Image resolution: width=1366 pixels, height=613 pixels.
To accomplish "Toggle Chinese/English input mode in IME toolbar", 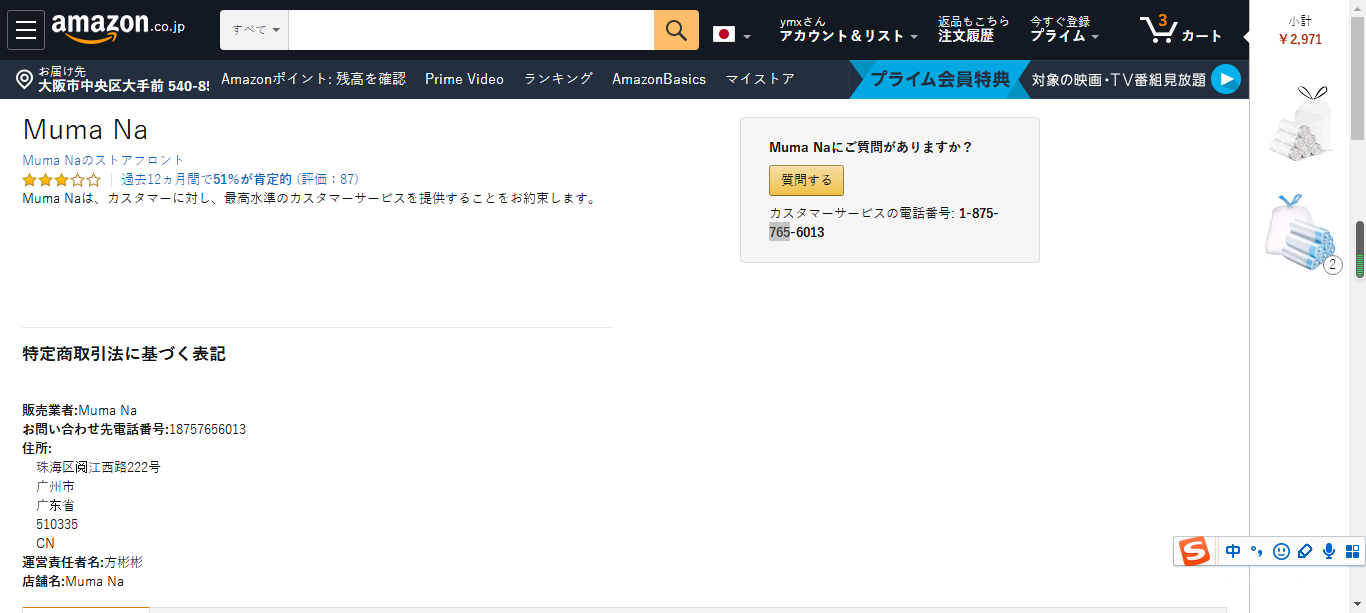I will [1233, 551].
